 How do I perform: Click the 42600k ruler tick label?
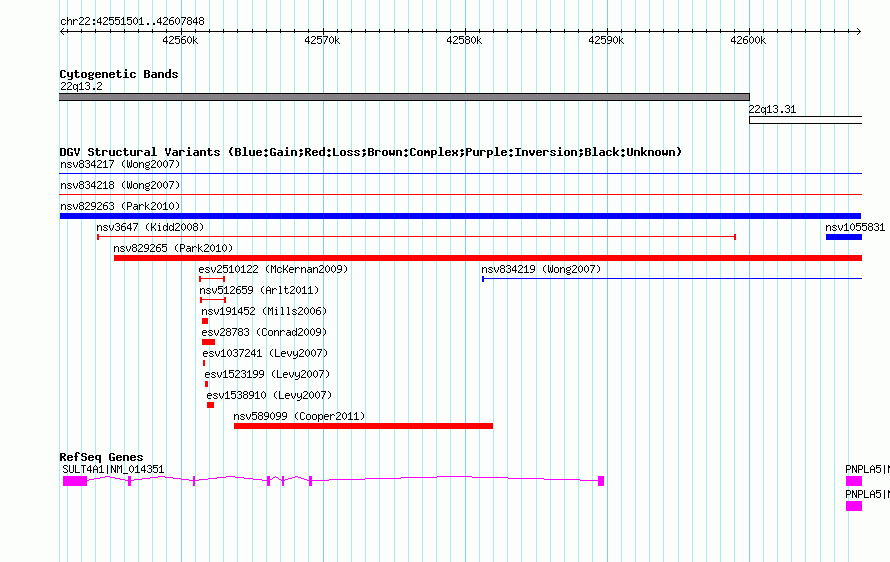click(x=748, y=40)
